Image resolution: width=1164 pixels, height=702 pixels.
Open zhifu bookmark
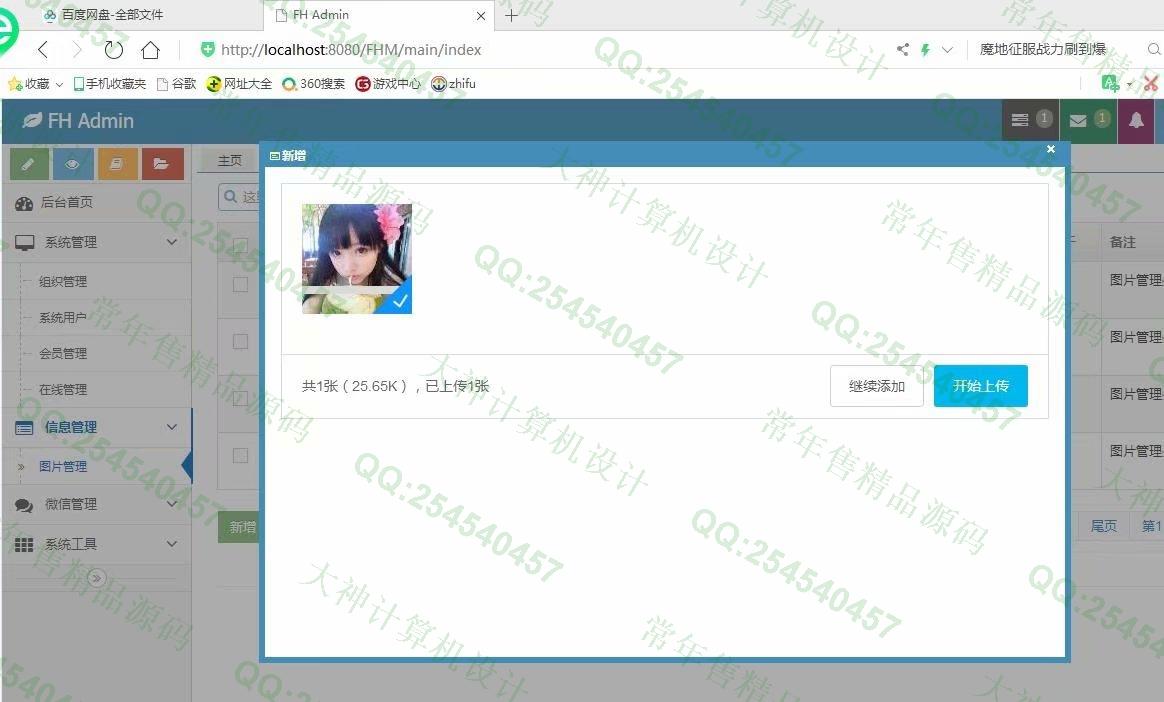pos(454,84)
